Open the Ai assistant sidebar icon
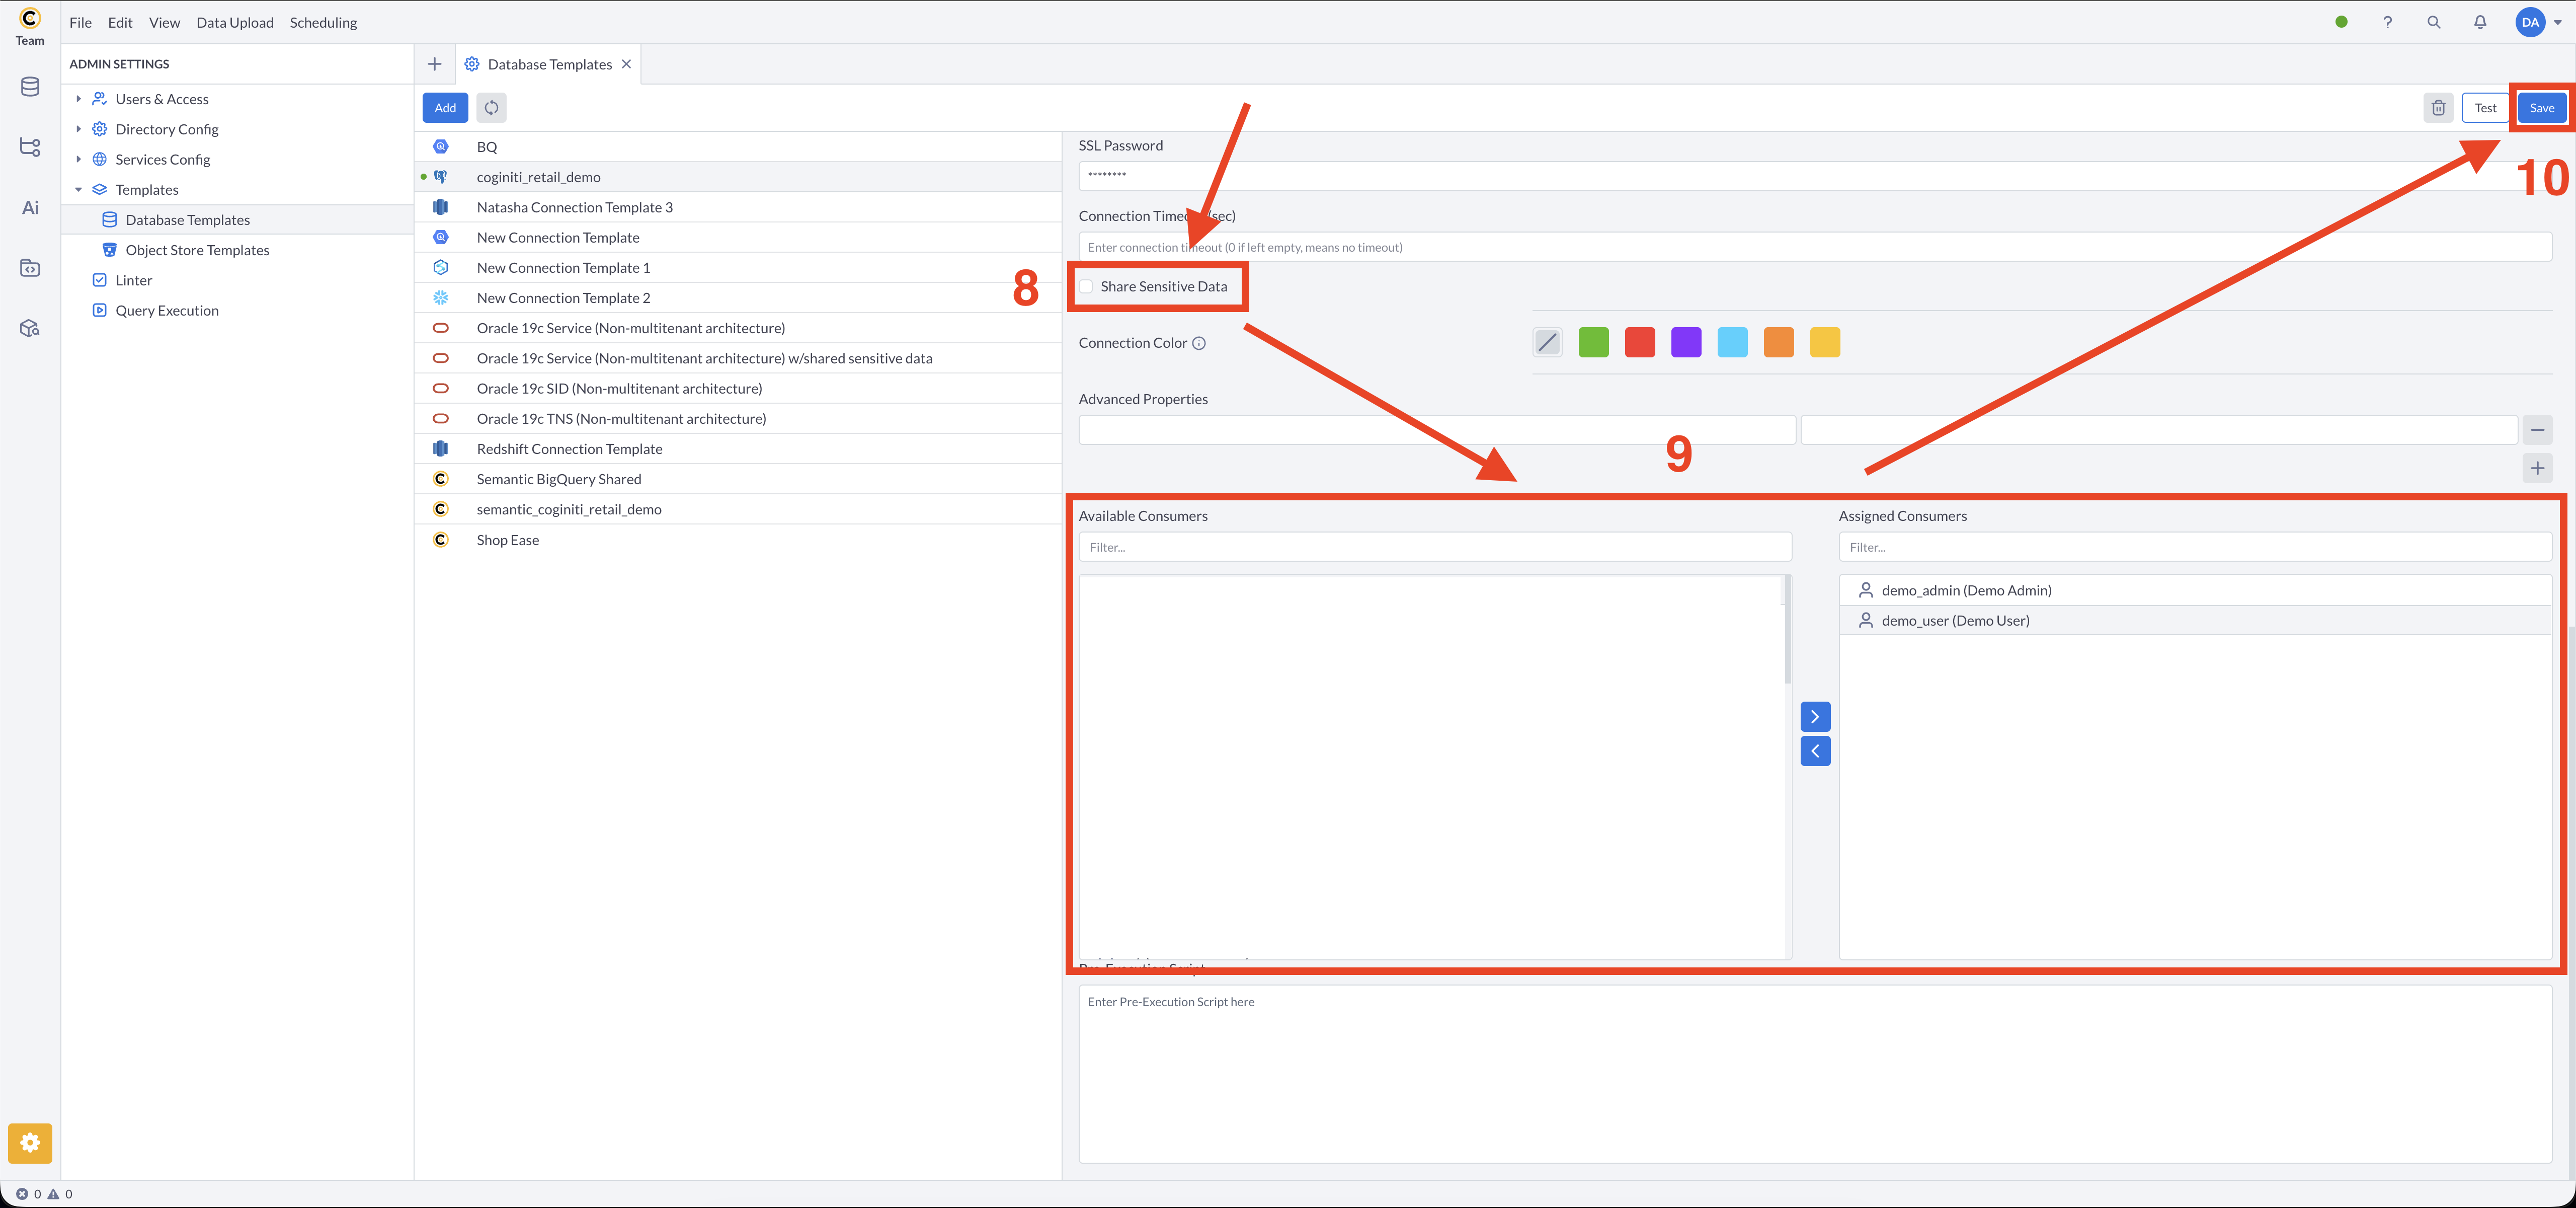Viewport: 2576px width, 1208px height. [x=30, y=208]
